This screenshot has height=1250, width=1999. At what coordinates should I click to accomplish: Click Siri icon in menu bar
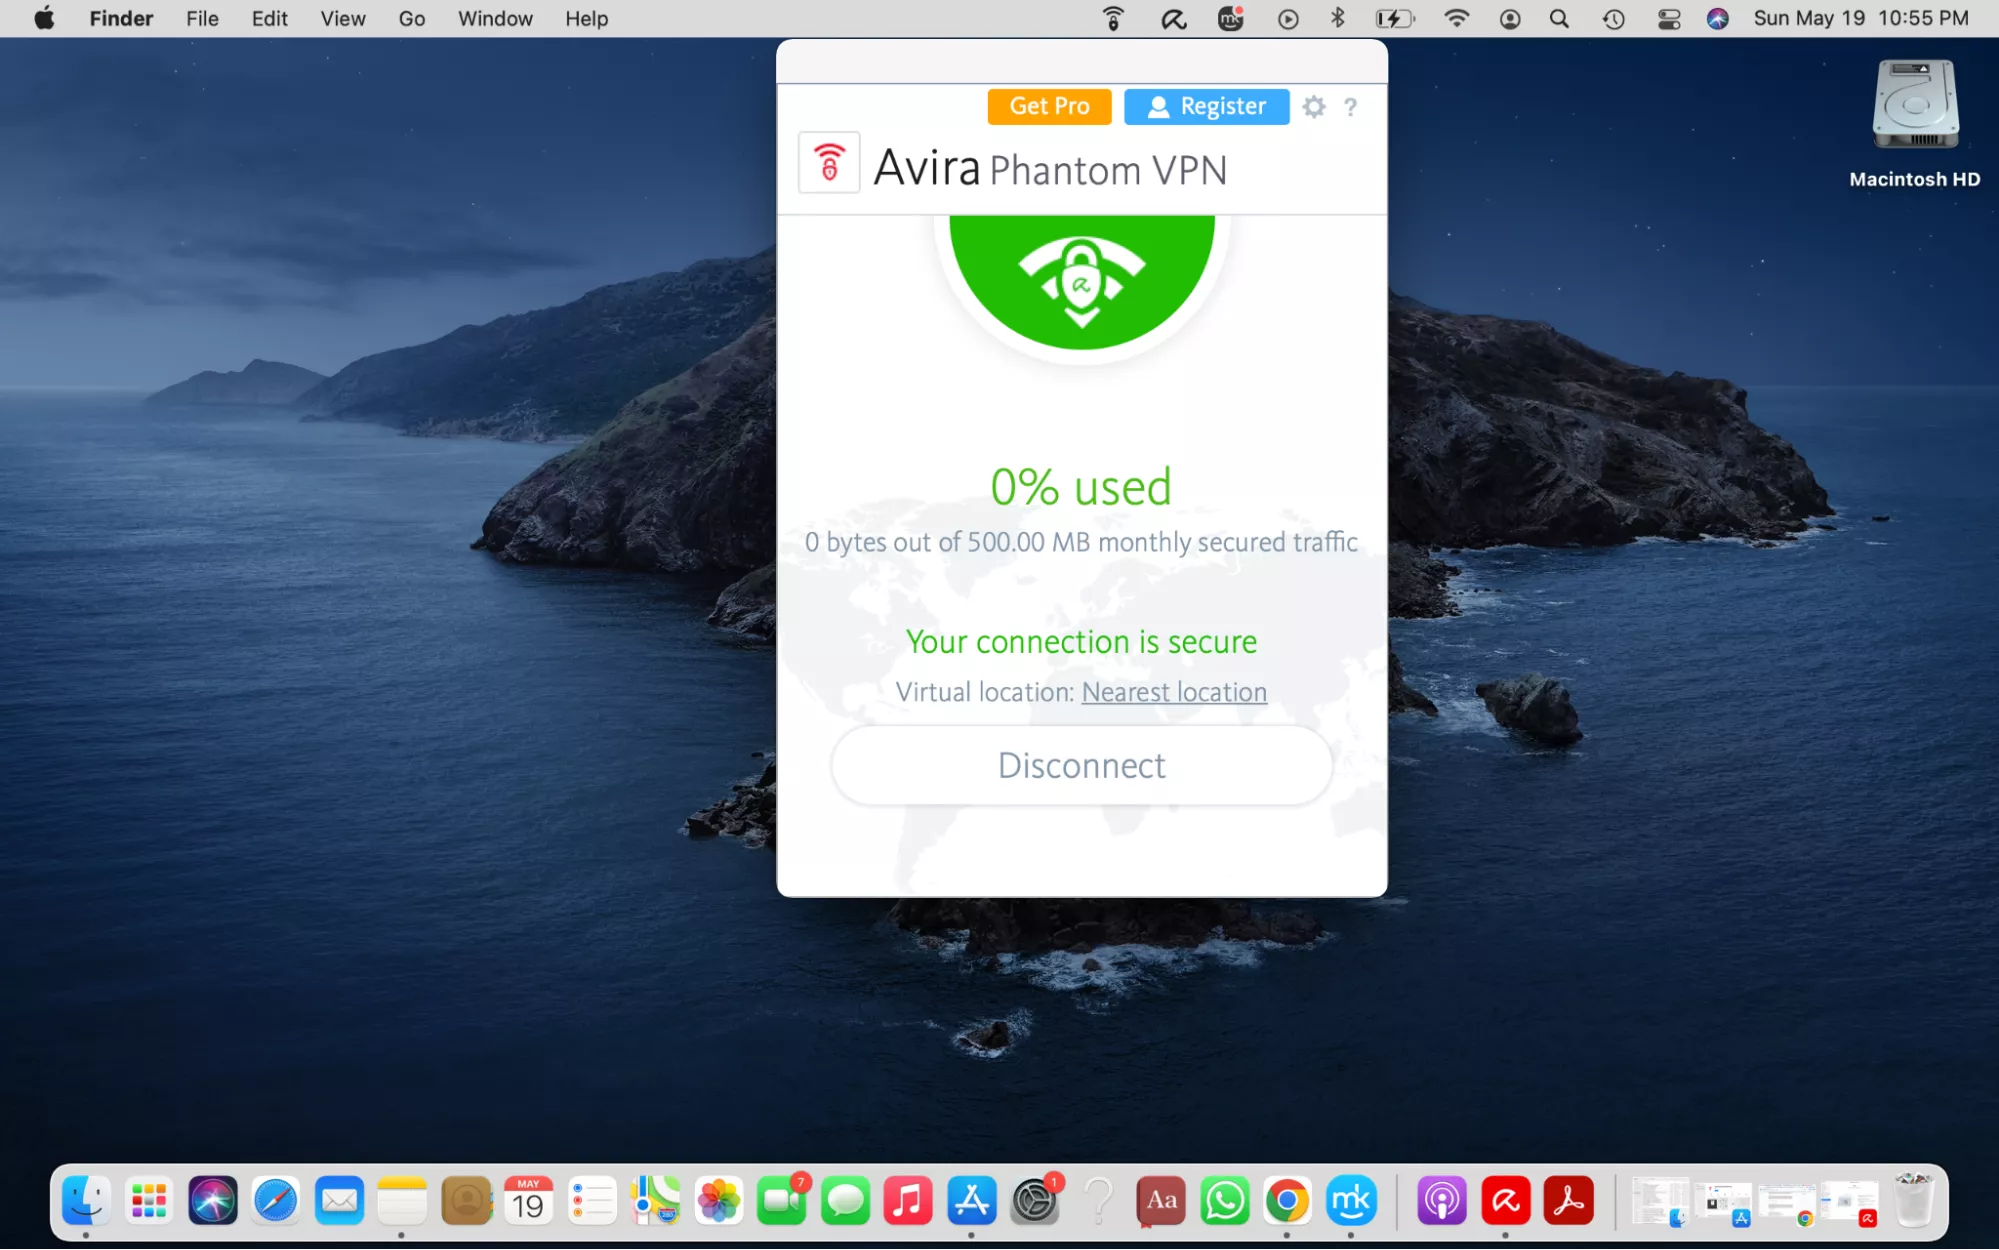coord(1718,19)
